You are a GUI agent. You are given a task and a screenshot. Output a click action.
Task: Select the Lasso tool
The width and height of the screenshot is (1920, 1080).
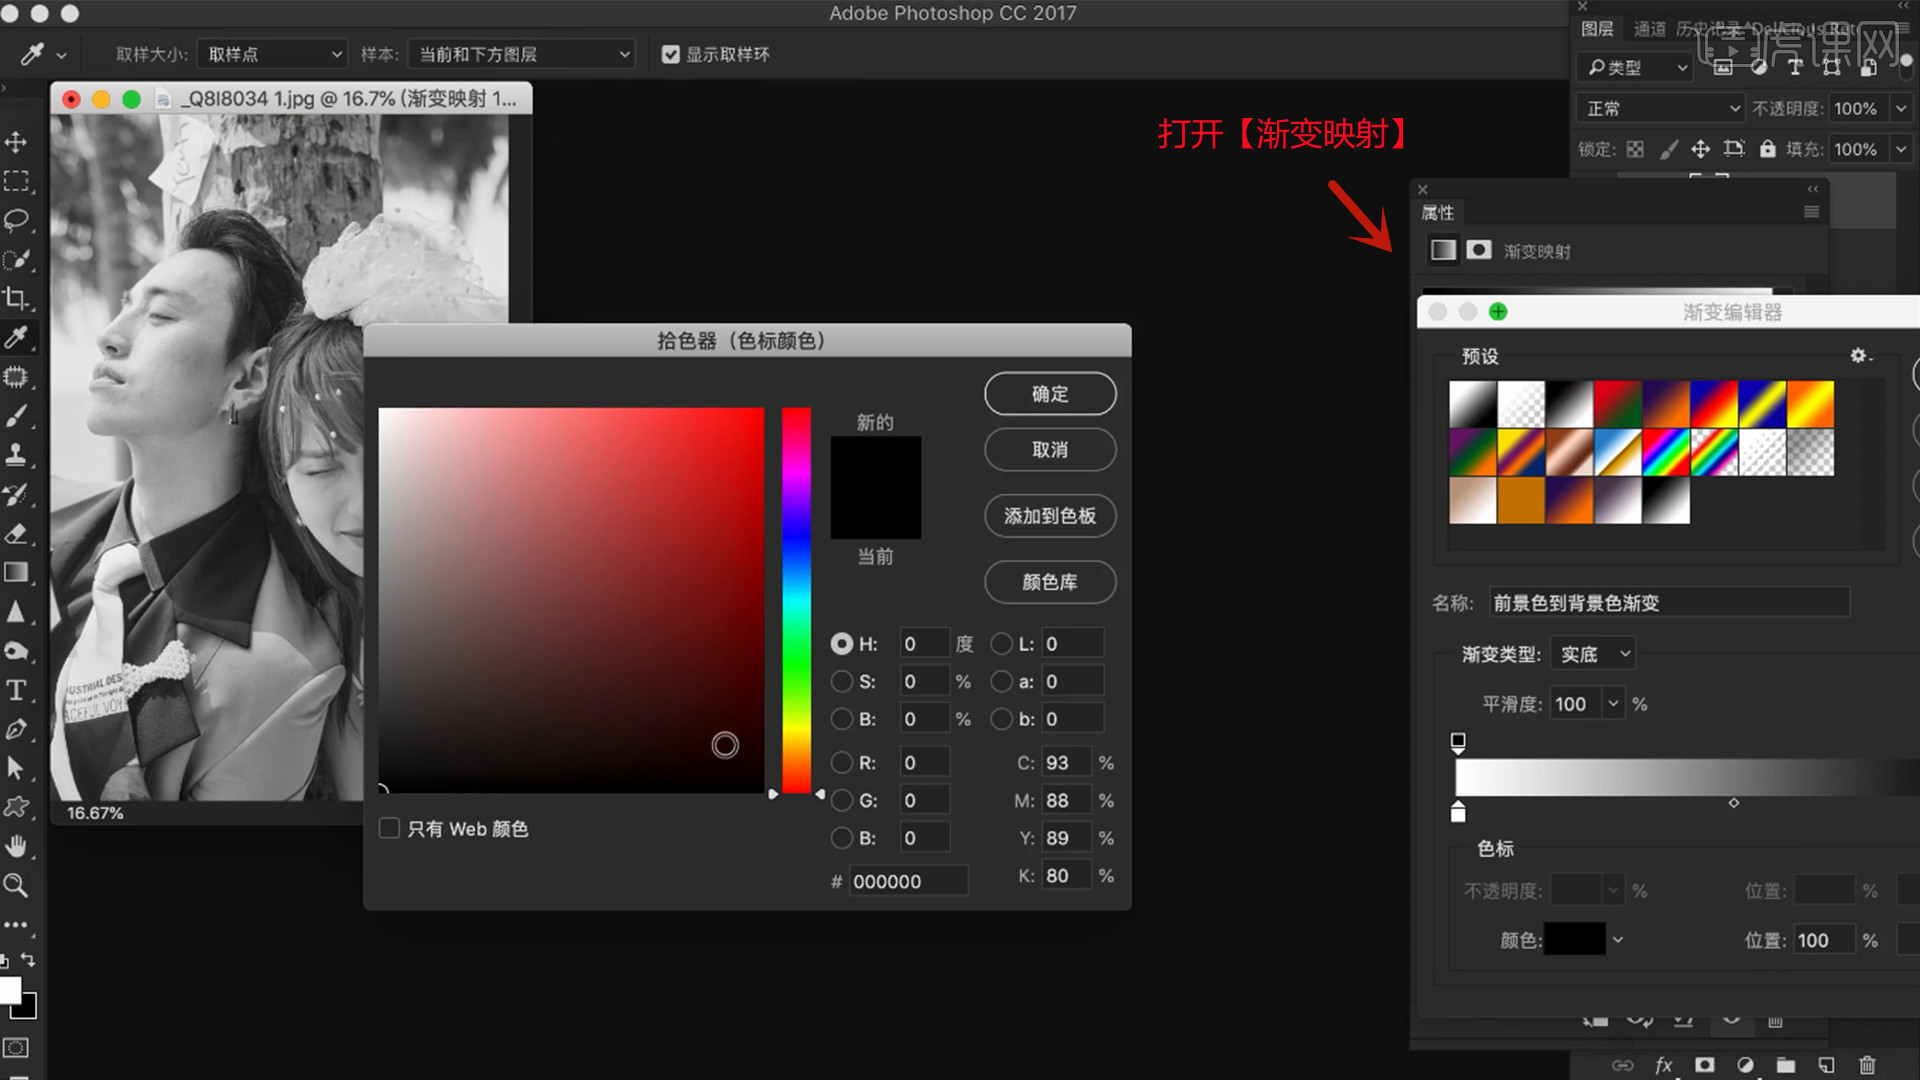[16, 220]
